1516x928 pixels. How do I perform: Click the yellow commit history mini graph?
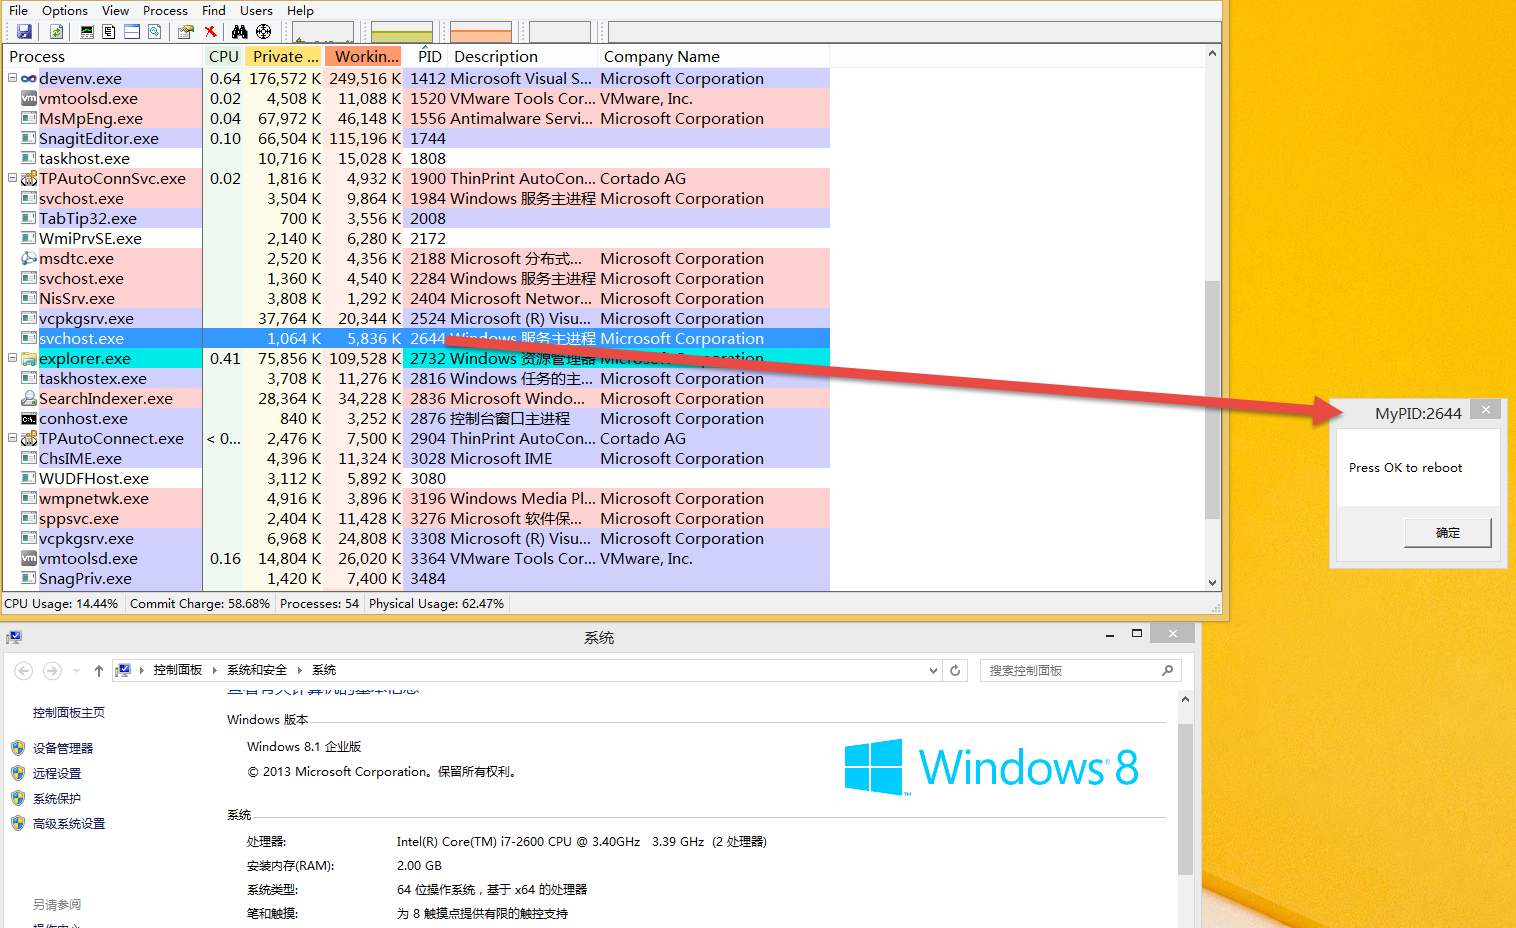(401, 32)
